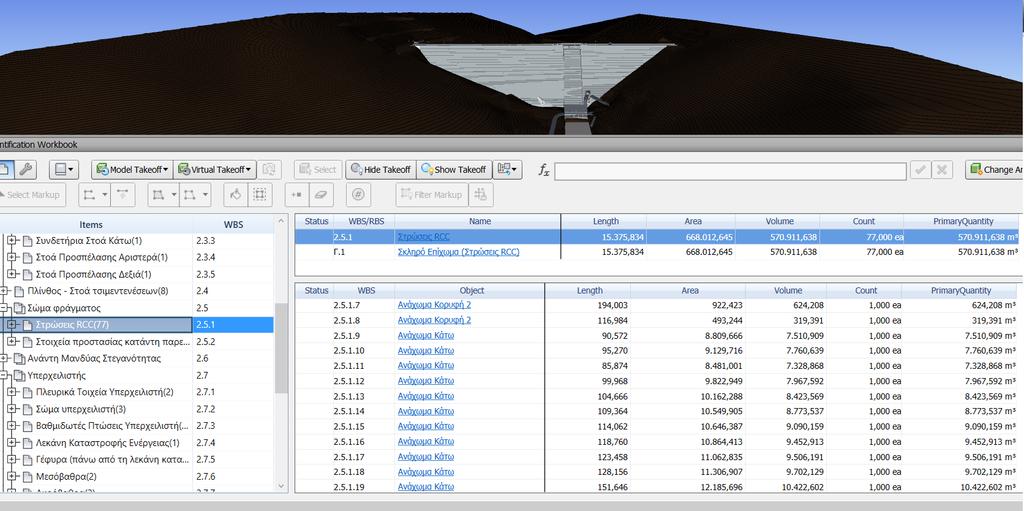Click the Change Analysis button
This screenshot has width=1024, height=511.
coord(994,170)
